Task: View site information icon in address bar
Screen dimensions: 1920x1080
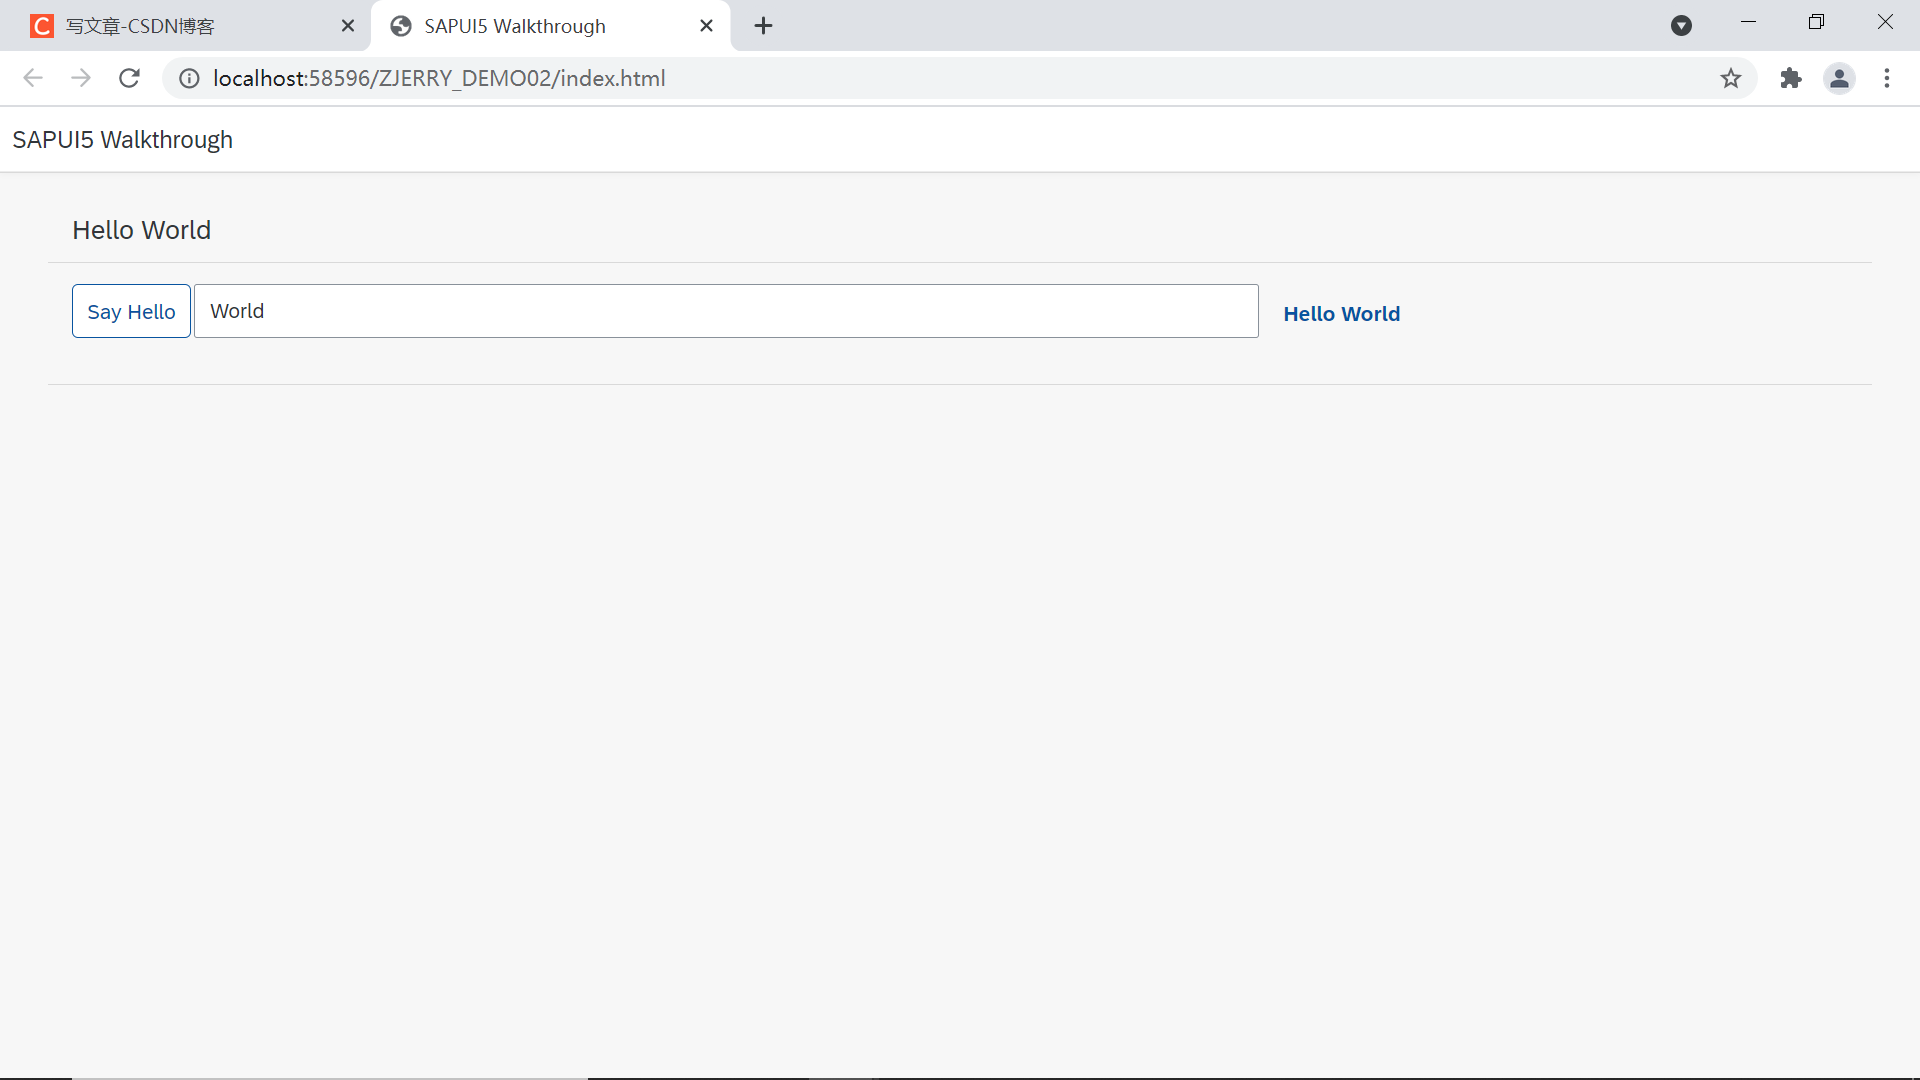Action: pyautogui.click(x=189, y=78)
